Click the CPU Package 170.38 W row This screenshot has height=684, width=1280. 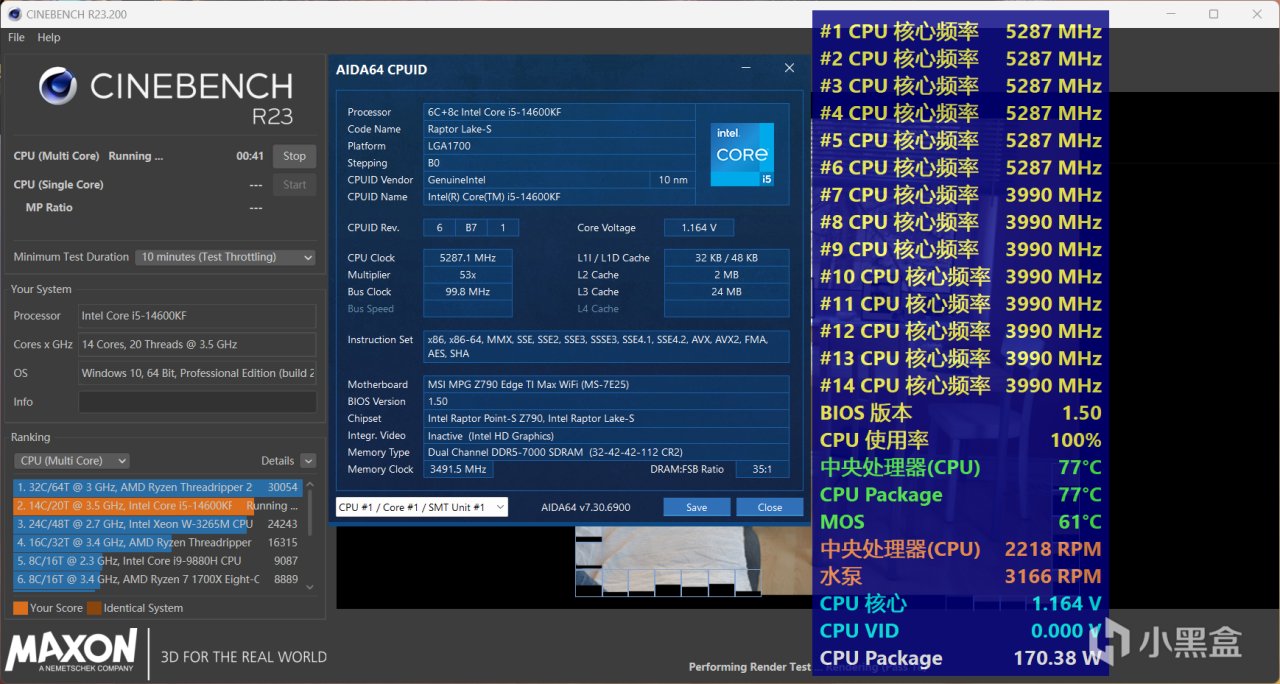pos(960,658)
